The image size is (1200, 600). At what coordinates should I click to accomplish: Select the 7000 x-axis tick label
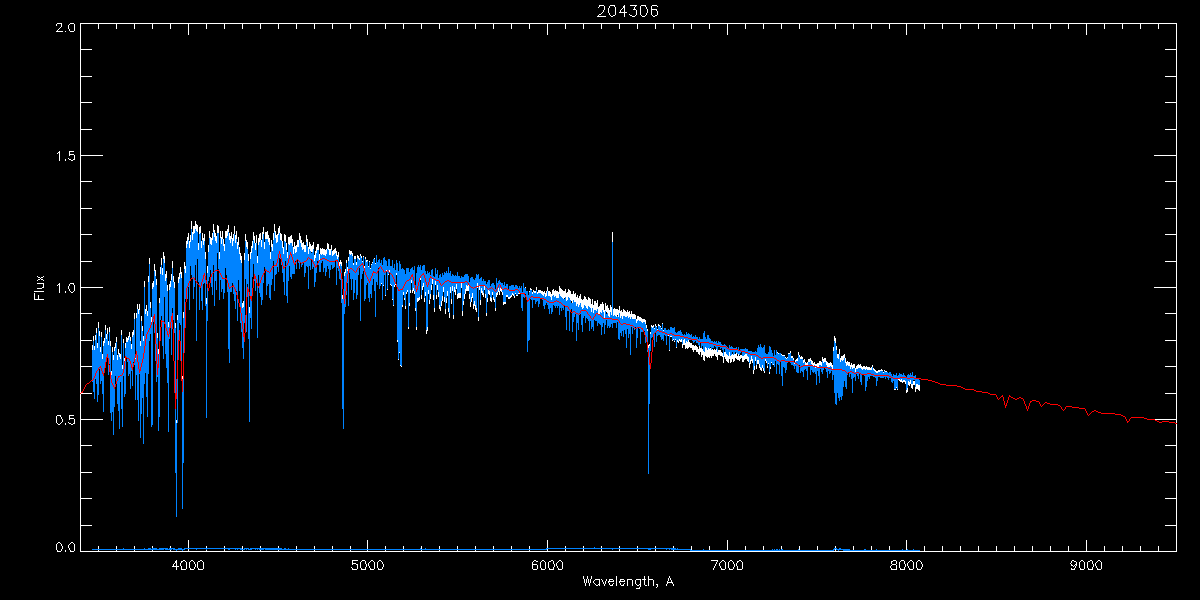727,564
